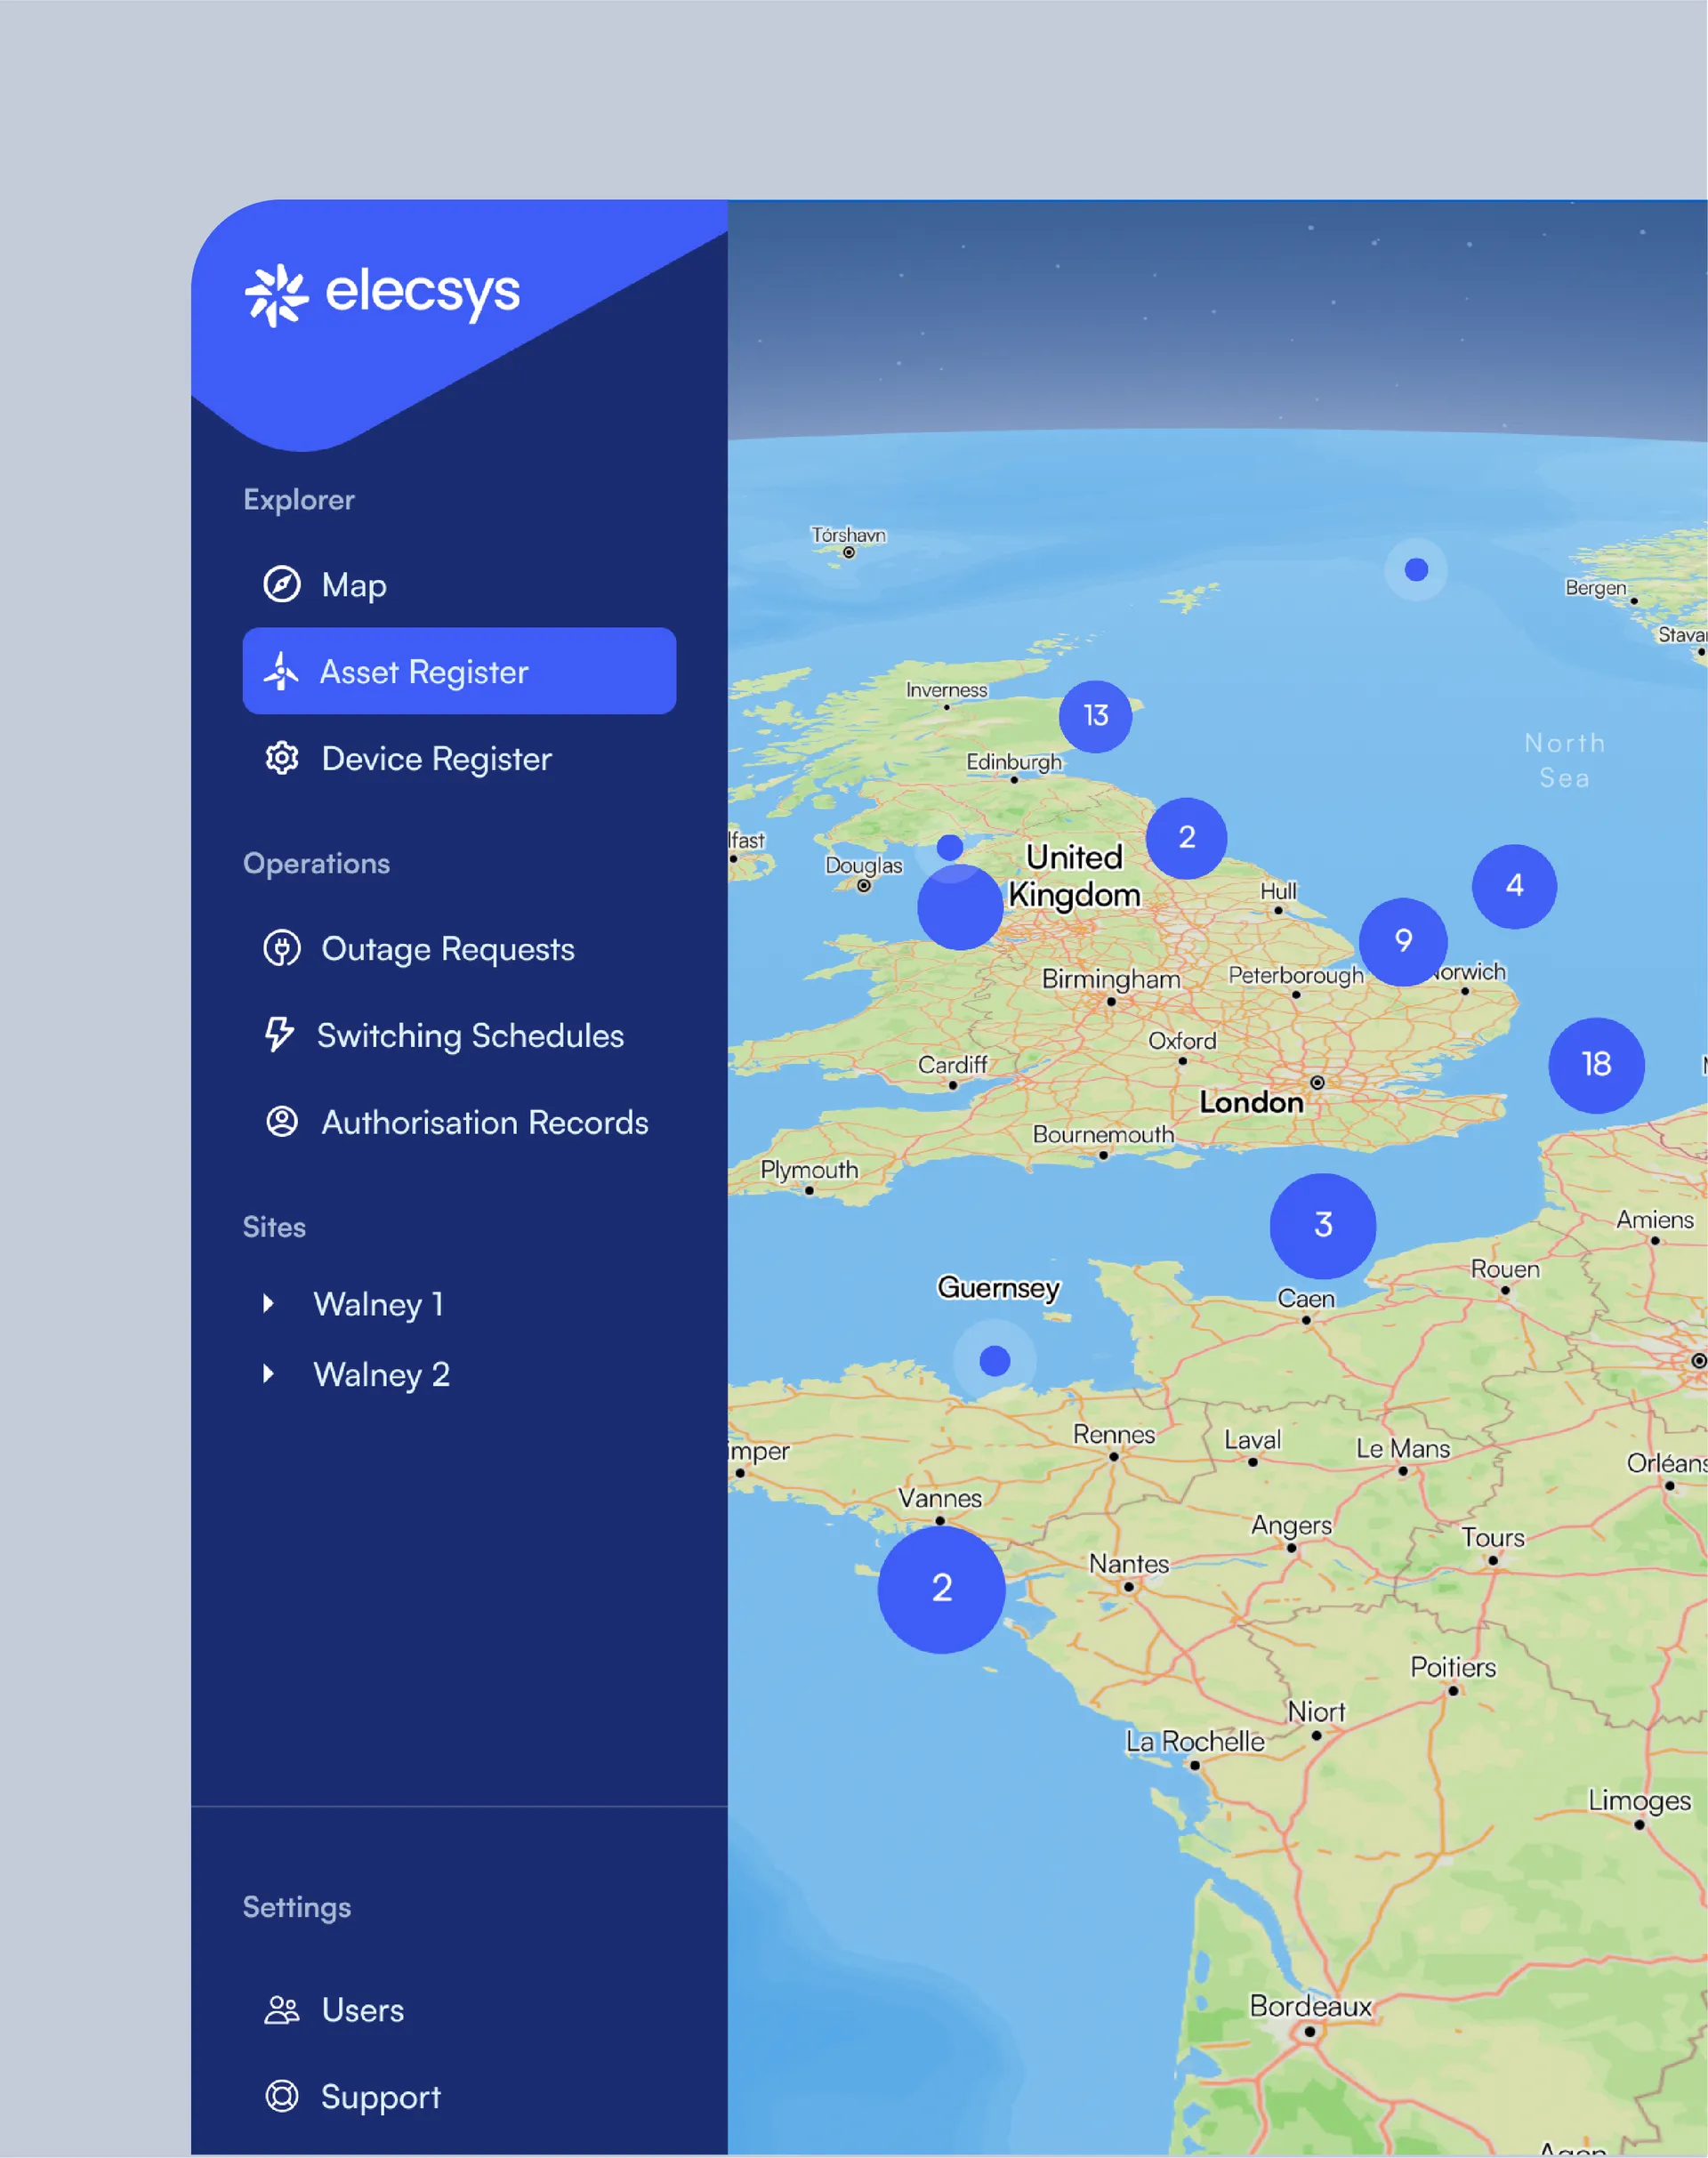Click the Edinburgh label on the map

click(x=1013, y=762)
